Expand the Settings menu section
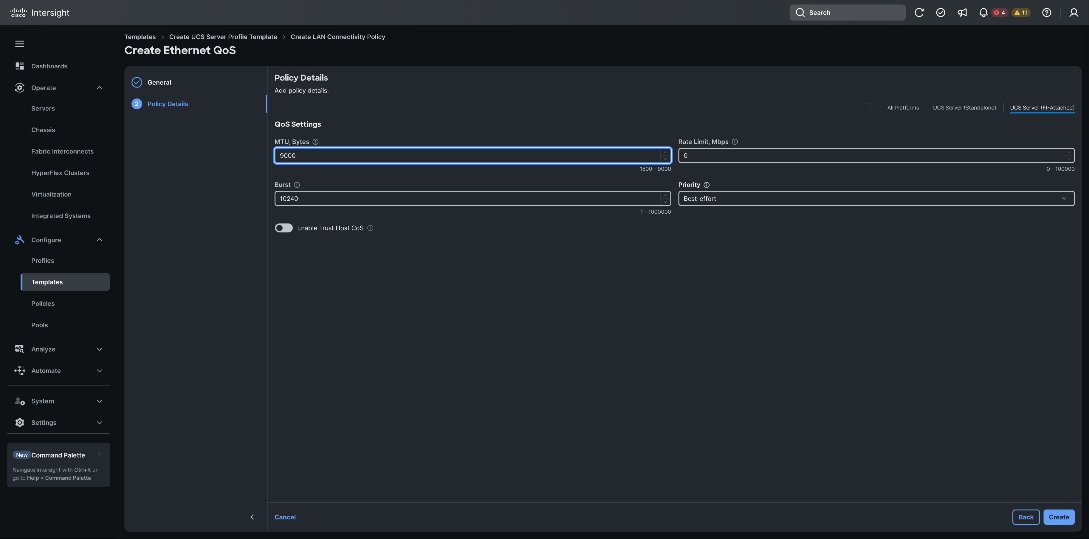The image size is (1089, 539). [x=99, y=422]
